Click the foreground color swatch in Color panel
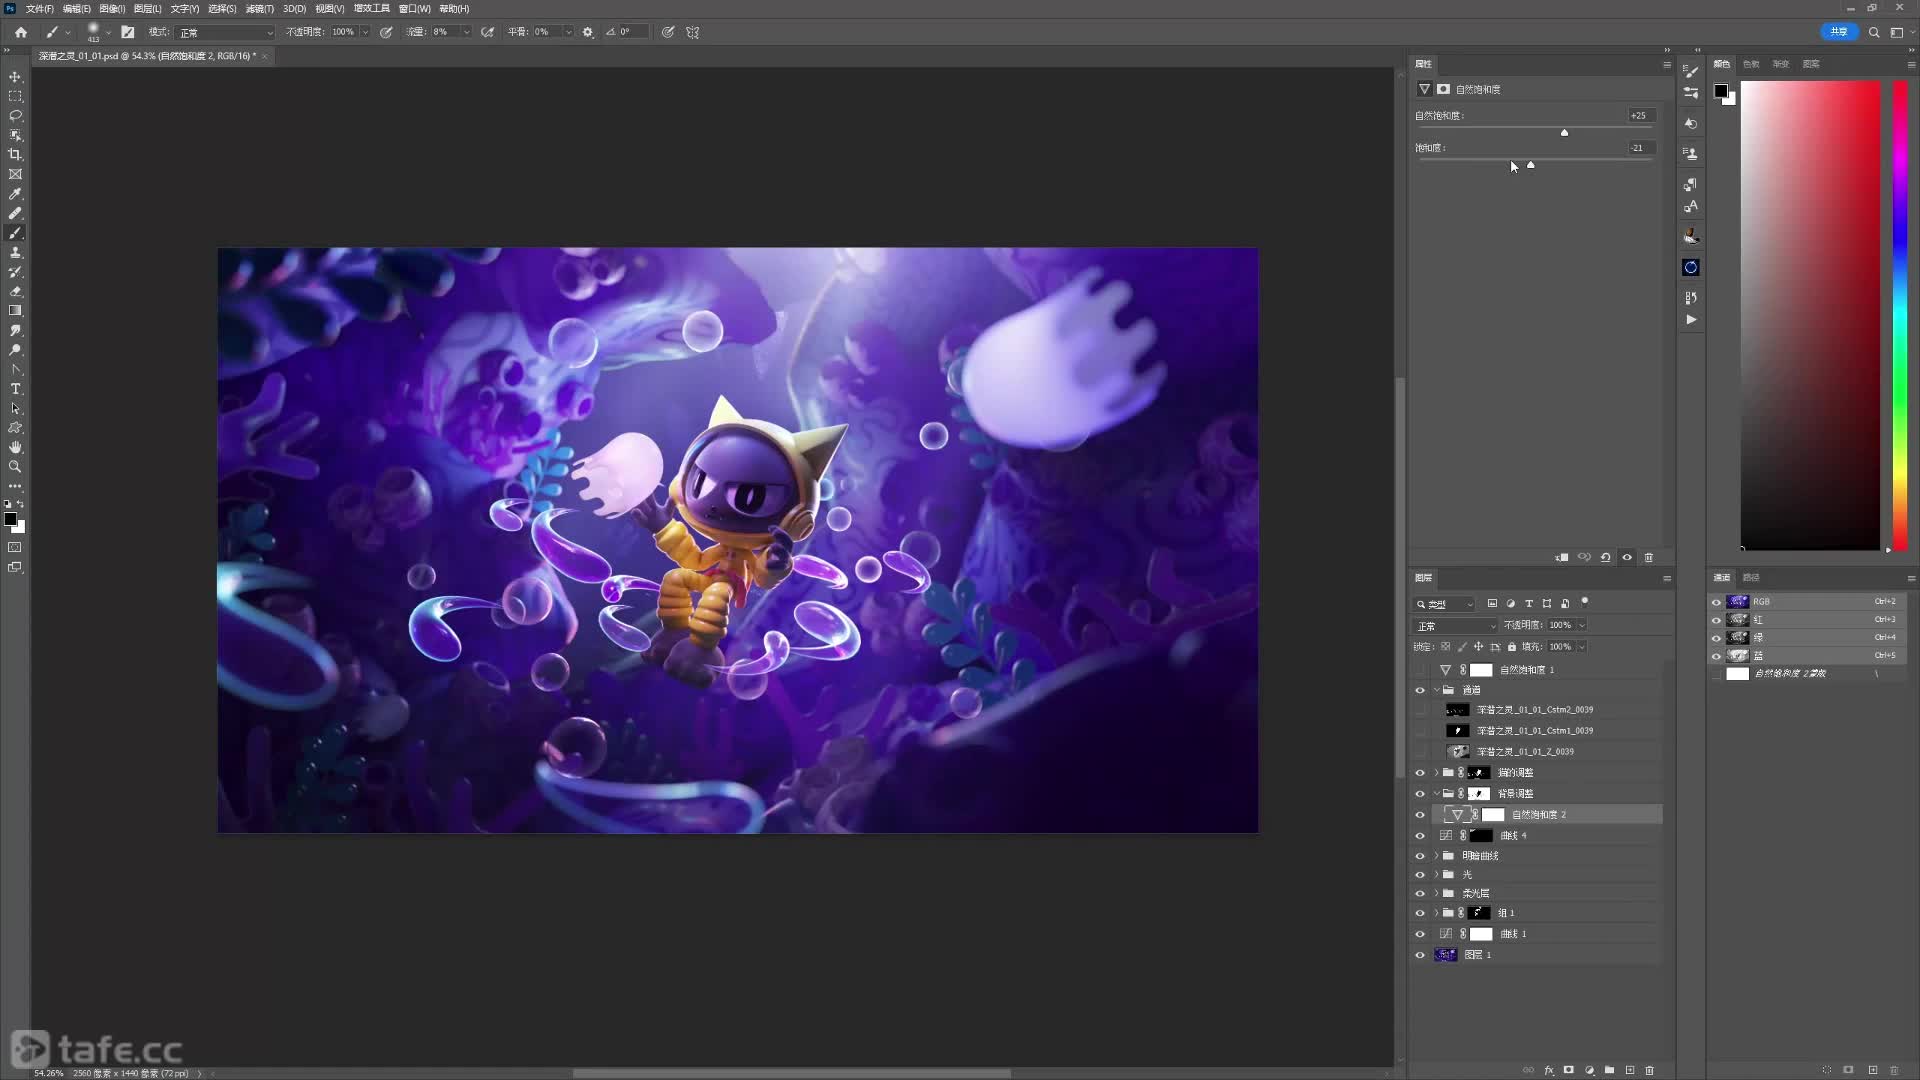This screenshot has height=1080, width=1920. [x=1721, y=91]
